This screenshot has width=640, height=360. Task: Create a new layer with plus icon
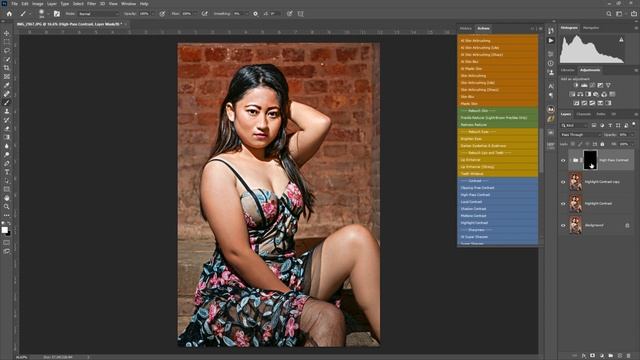(620, 356)
